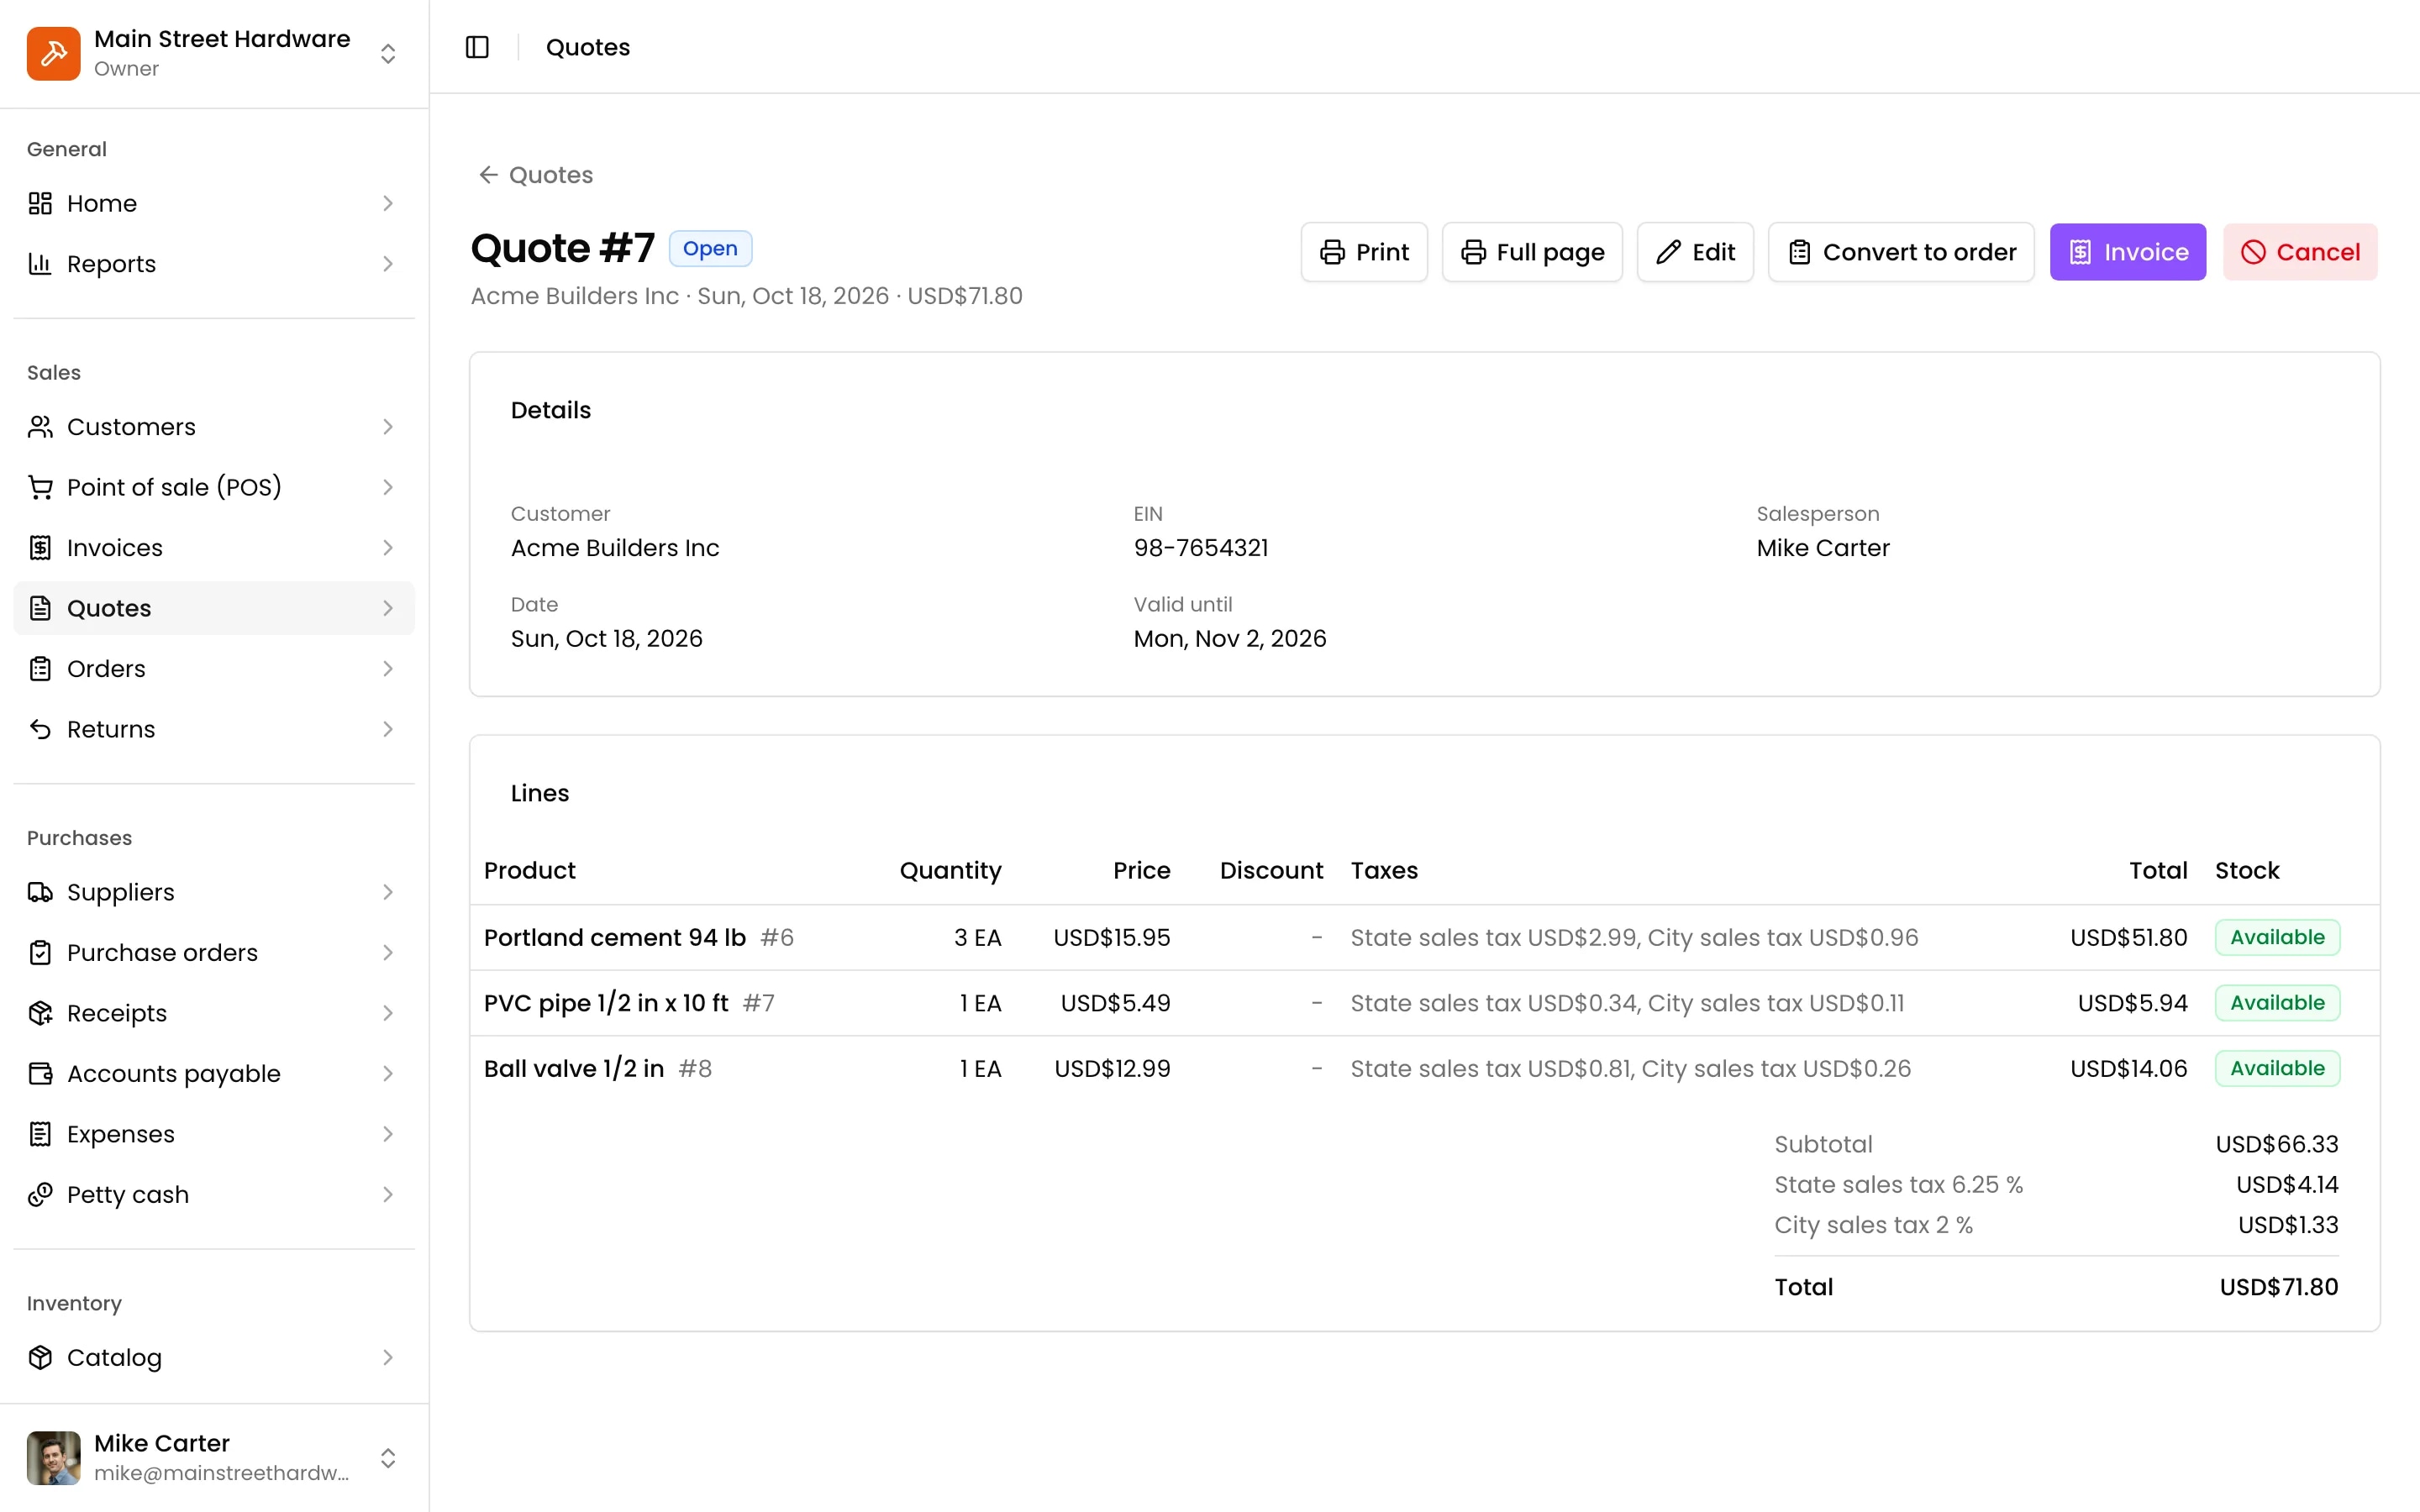The width and height of the screenshot is (2420, 1512).
Task: Toggle the sidebar panel icon
Action: (477, 47)
